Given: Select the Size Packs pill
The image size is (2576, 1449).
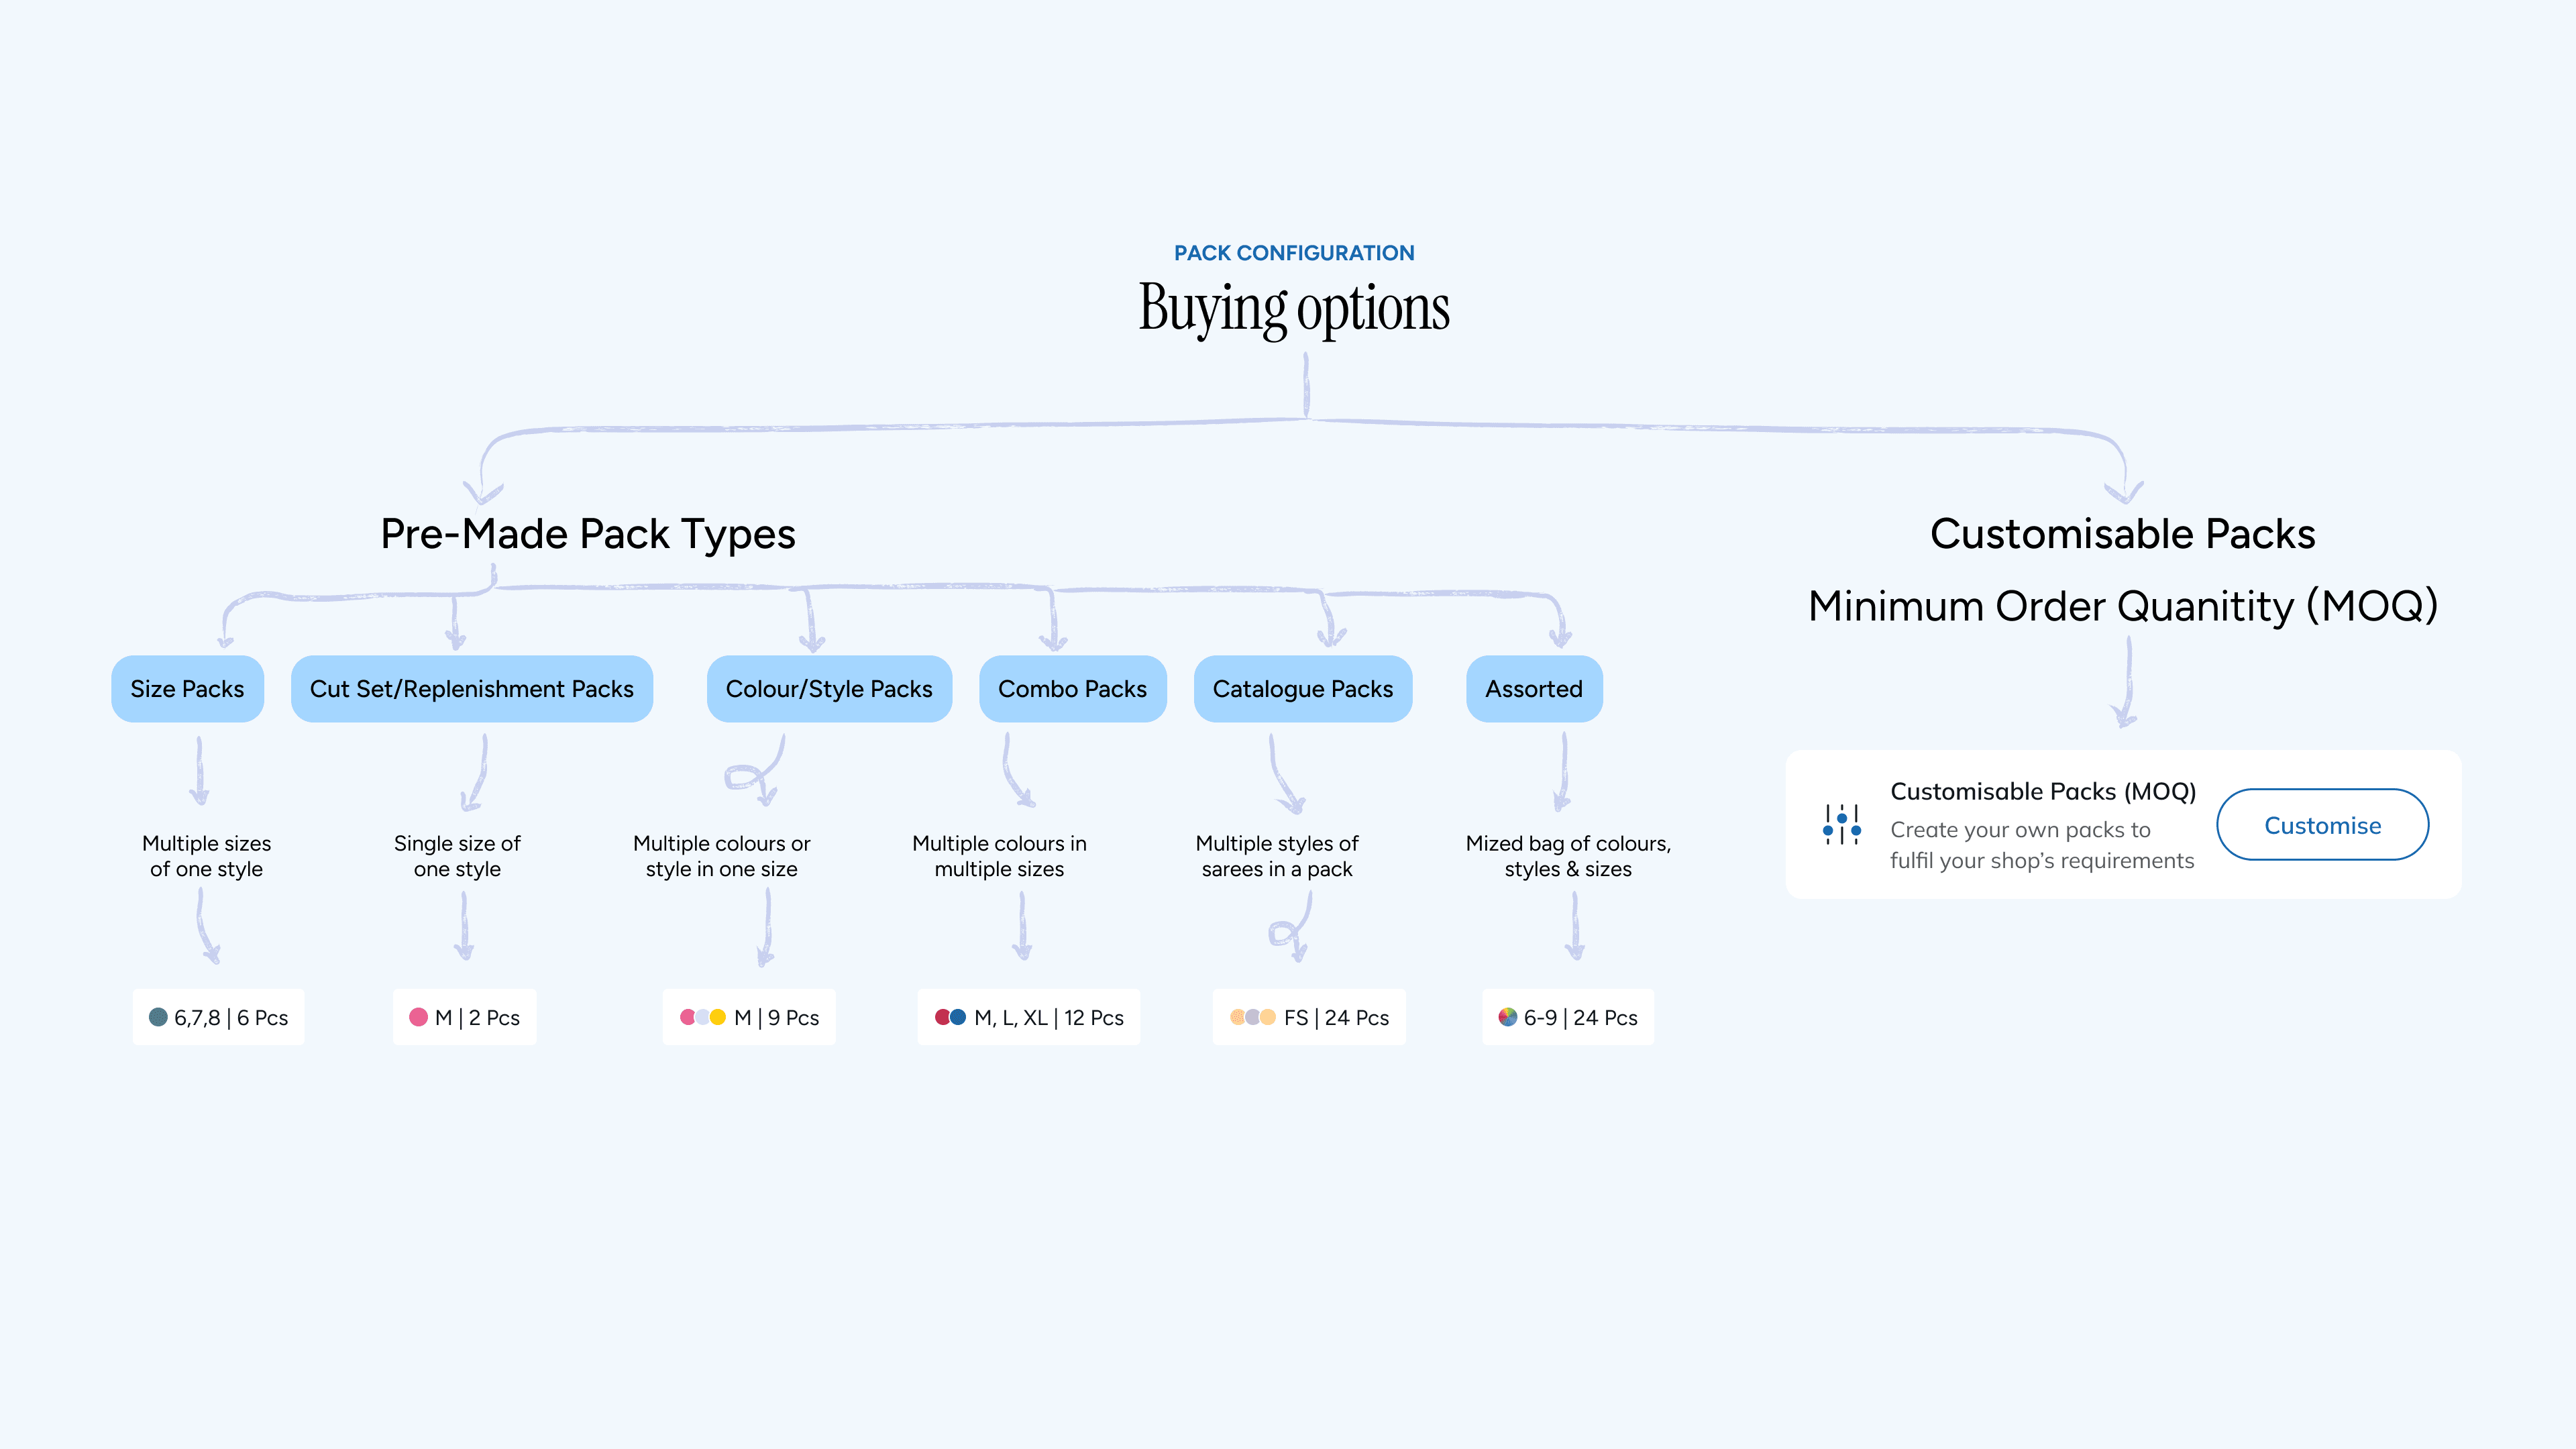Looking at the screenshot, I should (187, 689).
